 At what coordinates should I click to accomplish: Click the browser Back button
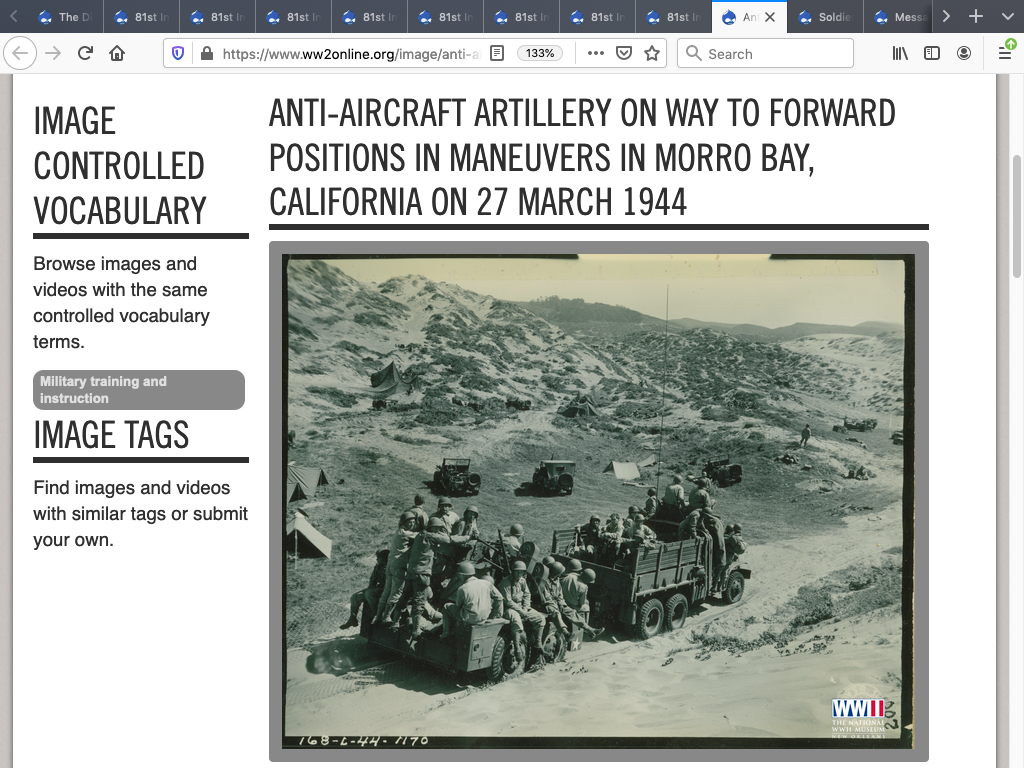tap(21, 54)
